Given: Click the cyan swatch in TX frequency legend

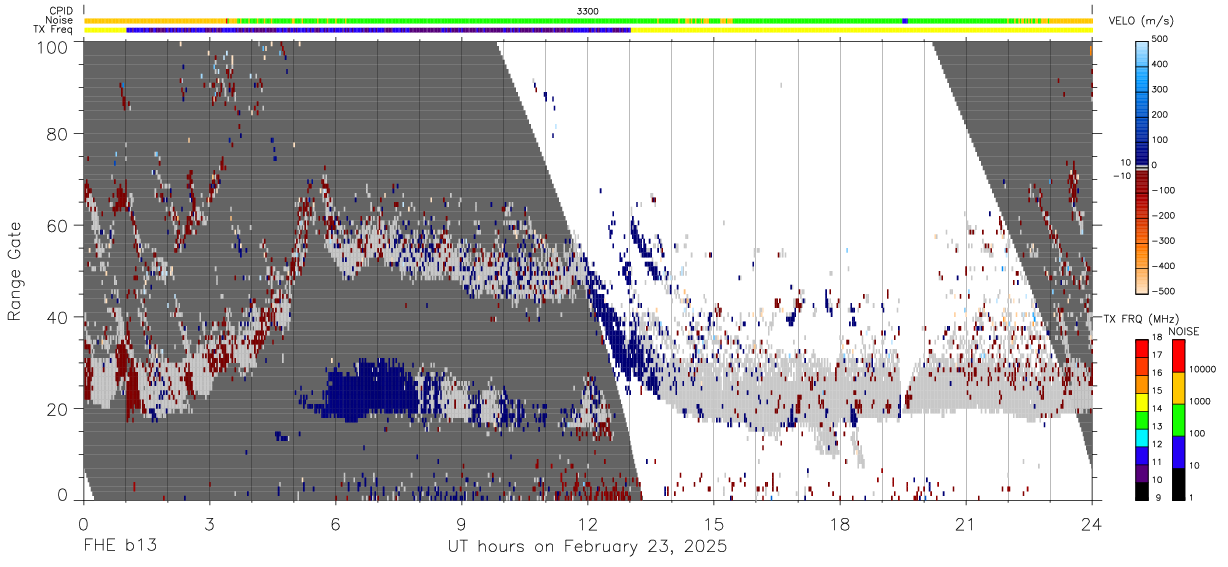Looking at the screenshot, I should [1142, 436].
